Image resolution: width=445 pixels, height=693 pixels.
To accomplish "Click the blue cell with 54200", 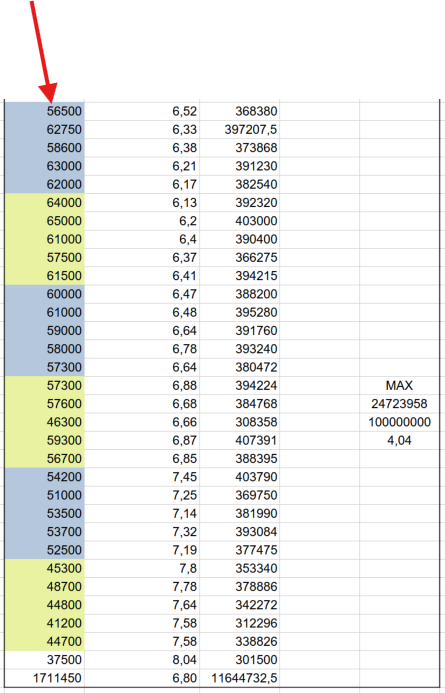I will (45, 477).
